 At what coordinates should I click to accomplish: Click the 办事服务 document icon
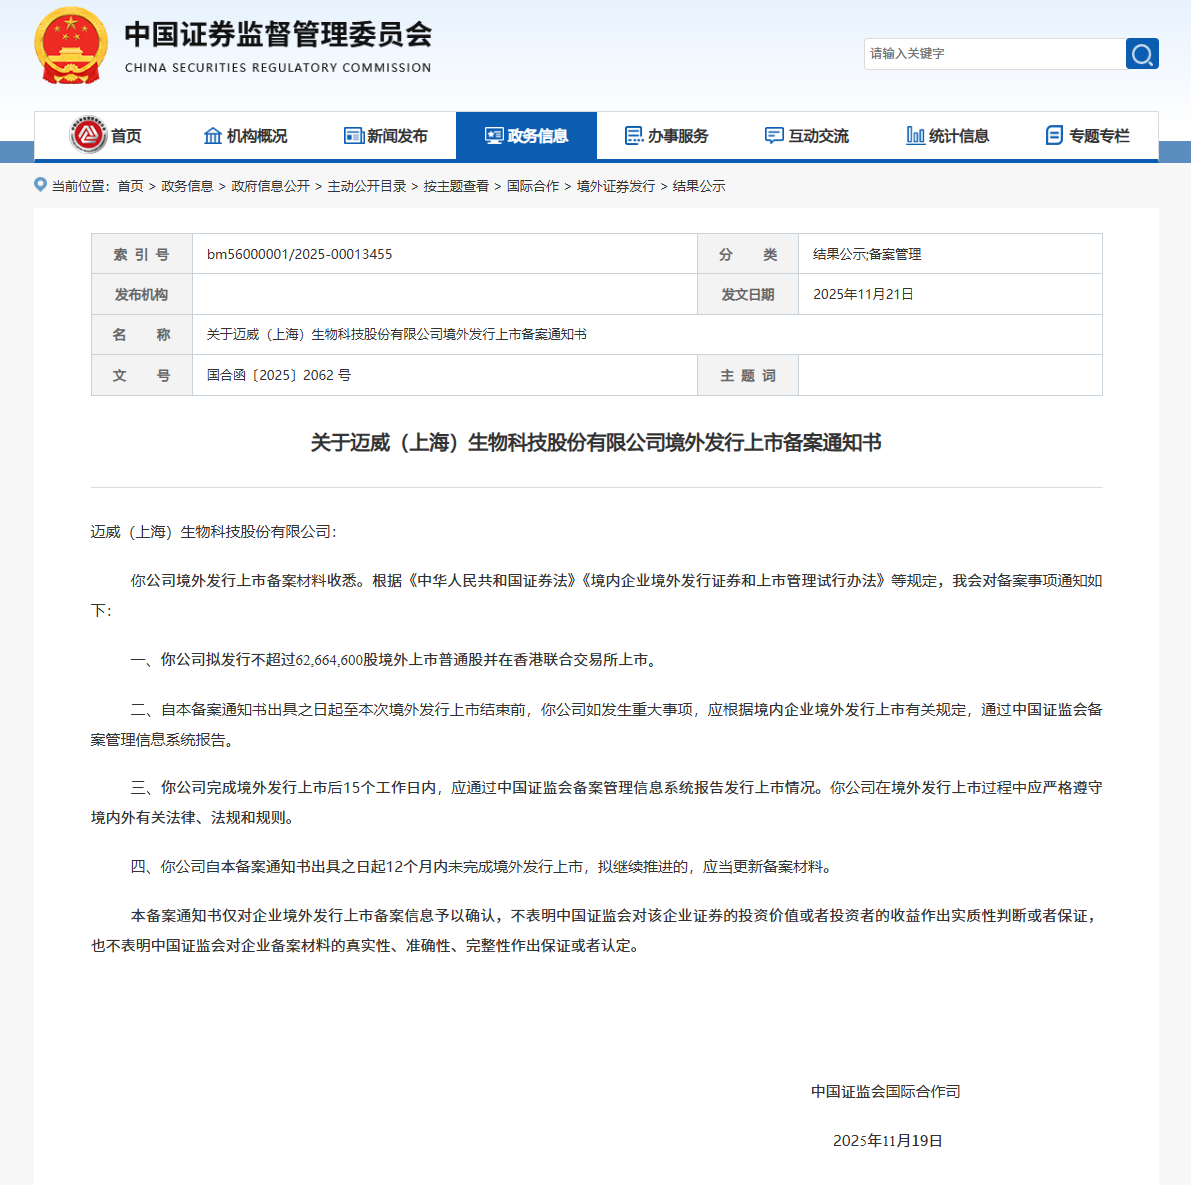(634, 136)
